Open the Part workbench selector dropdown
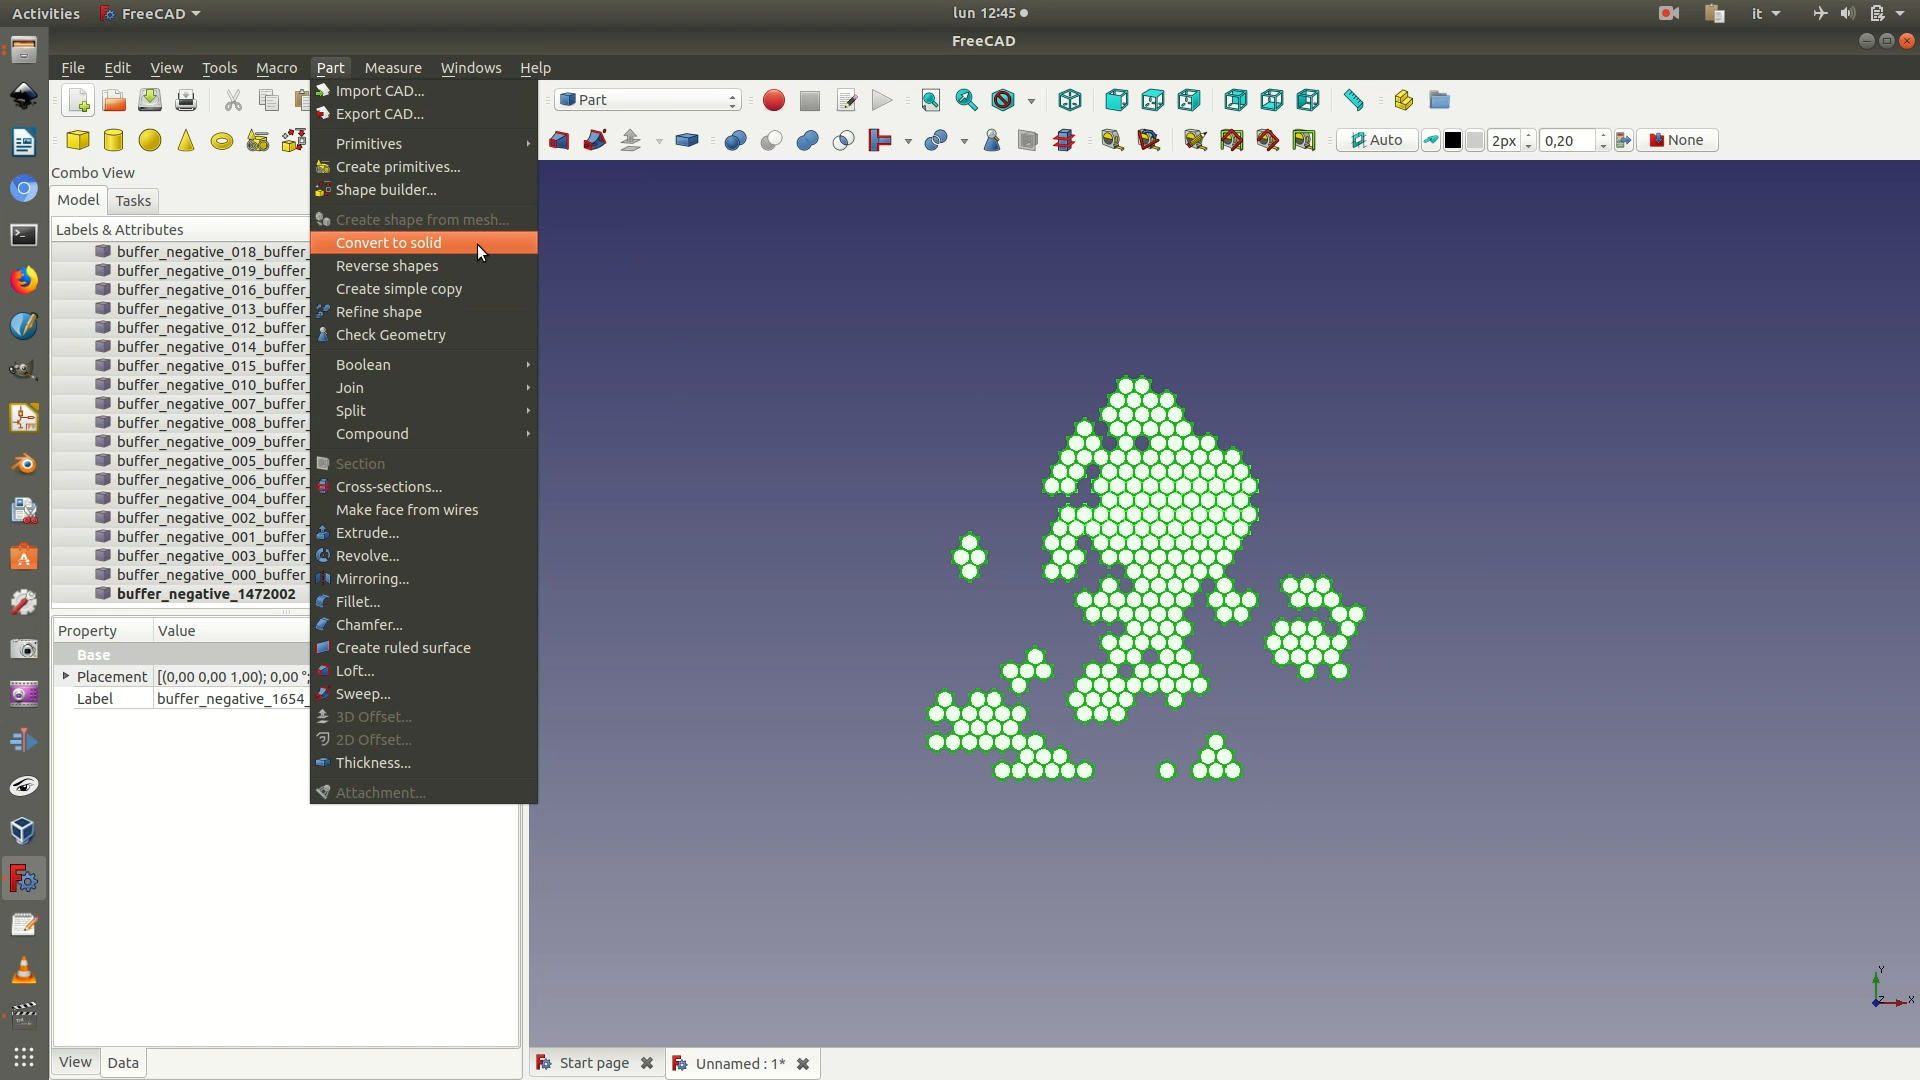This screenshot has width=1920, height=1080. point(648,100)
